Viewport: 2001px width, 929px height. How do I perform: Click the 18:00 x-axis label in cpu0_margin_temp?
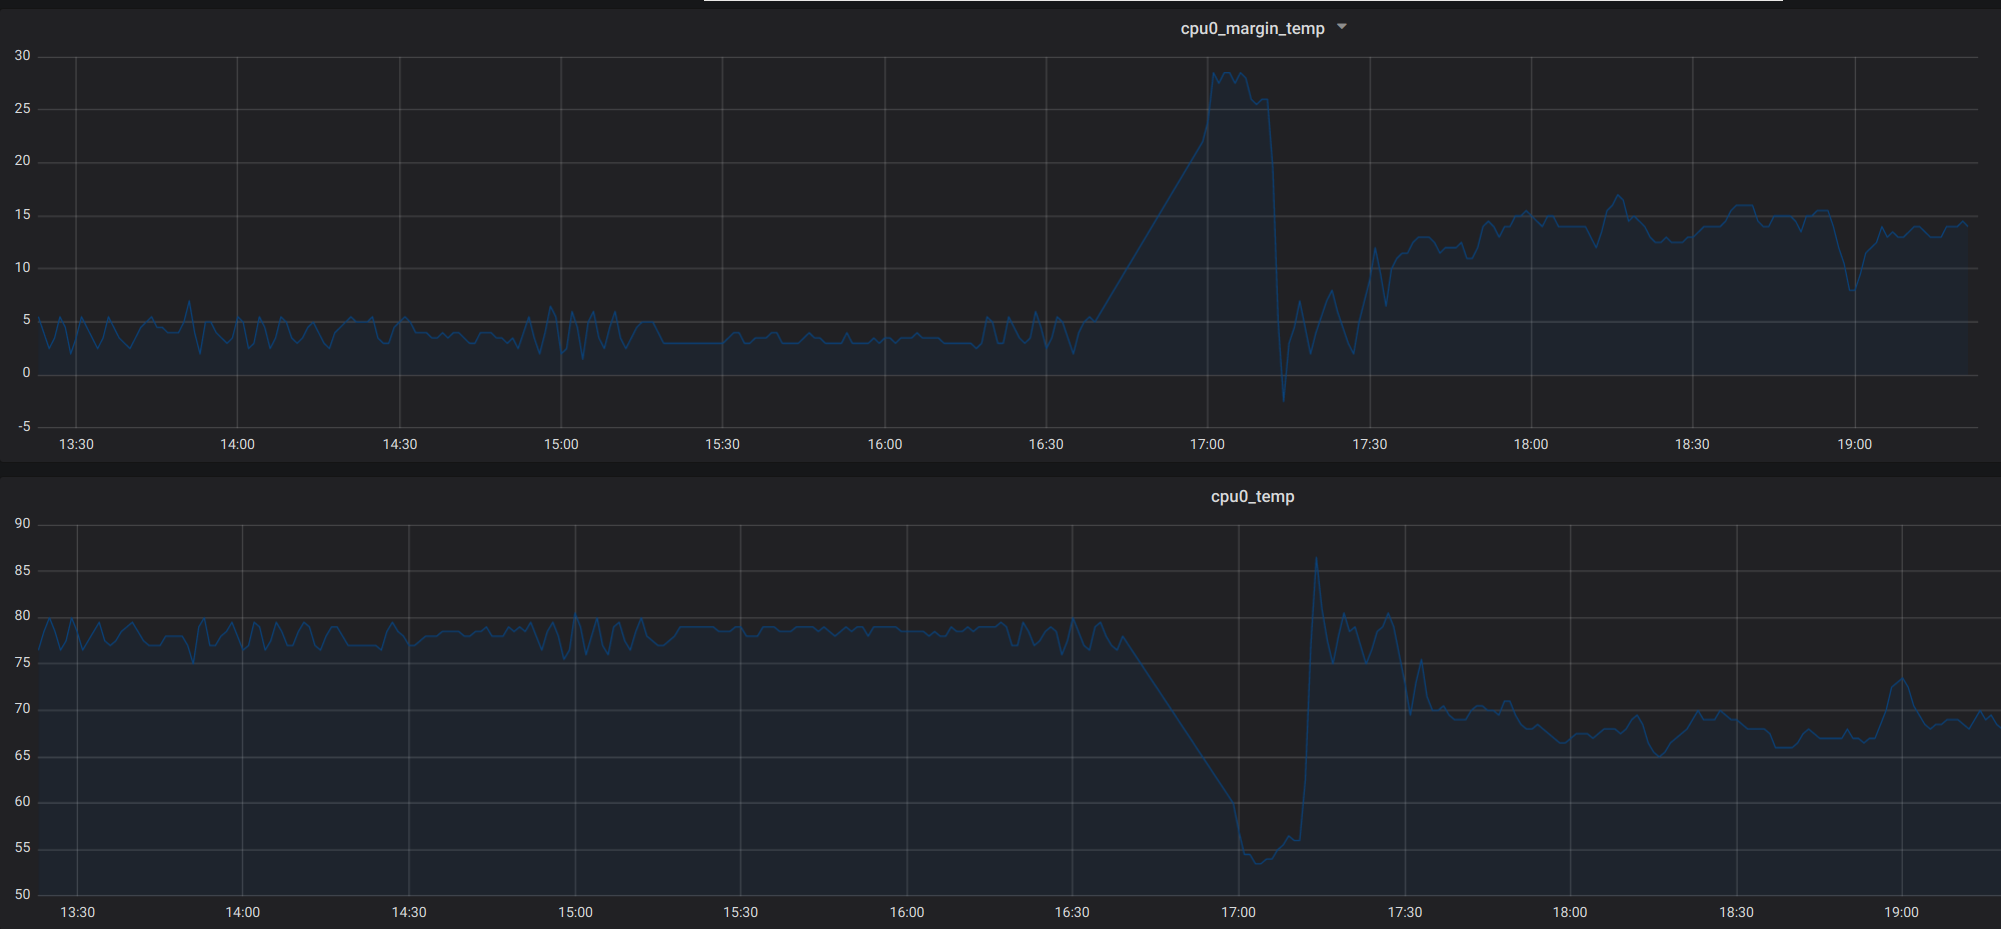tap(1530, 444)
